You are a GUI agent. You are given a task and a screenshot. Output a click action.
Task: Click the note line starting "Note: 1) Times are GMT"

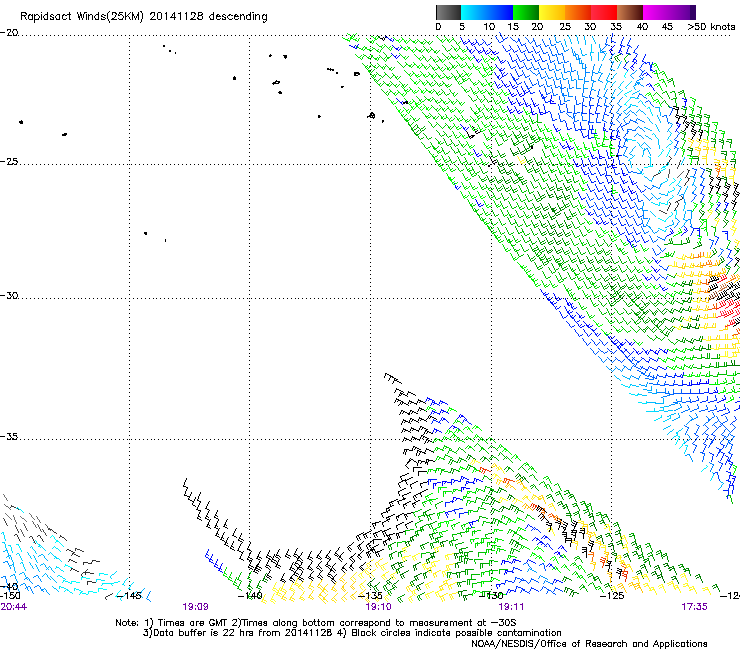(316, 623)
